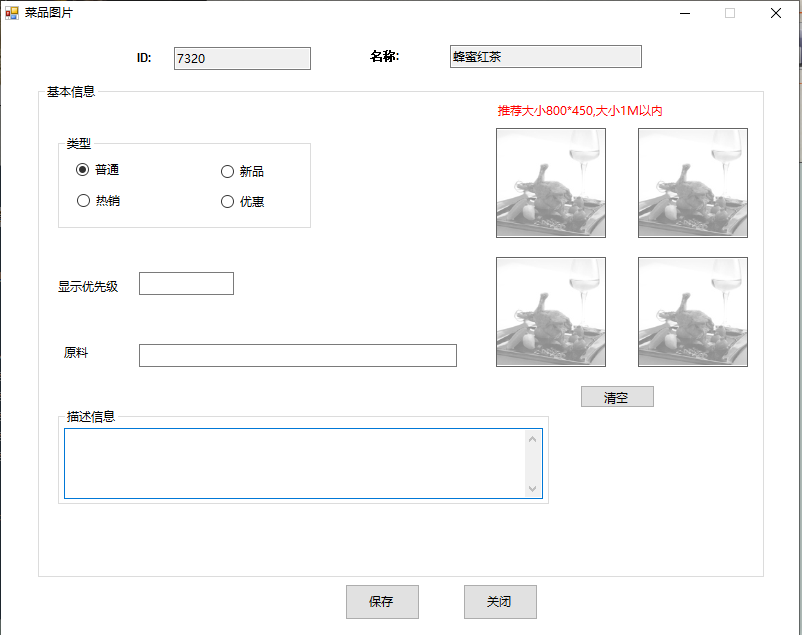Pick the 优惠 type option
Viewport: 802px width, 635px height.
[242, 202]
